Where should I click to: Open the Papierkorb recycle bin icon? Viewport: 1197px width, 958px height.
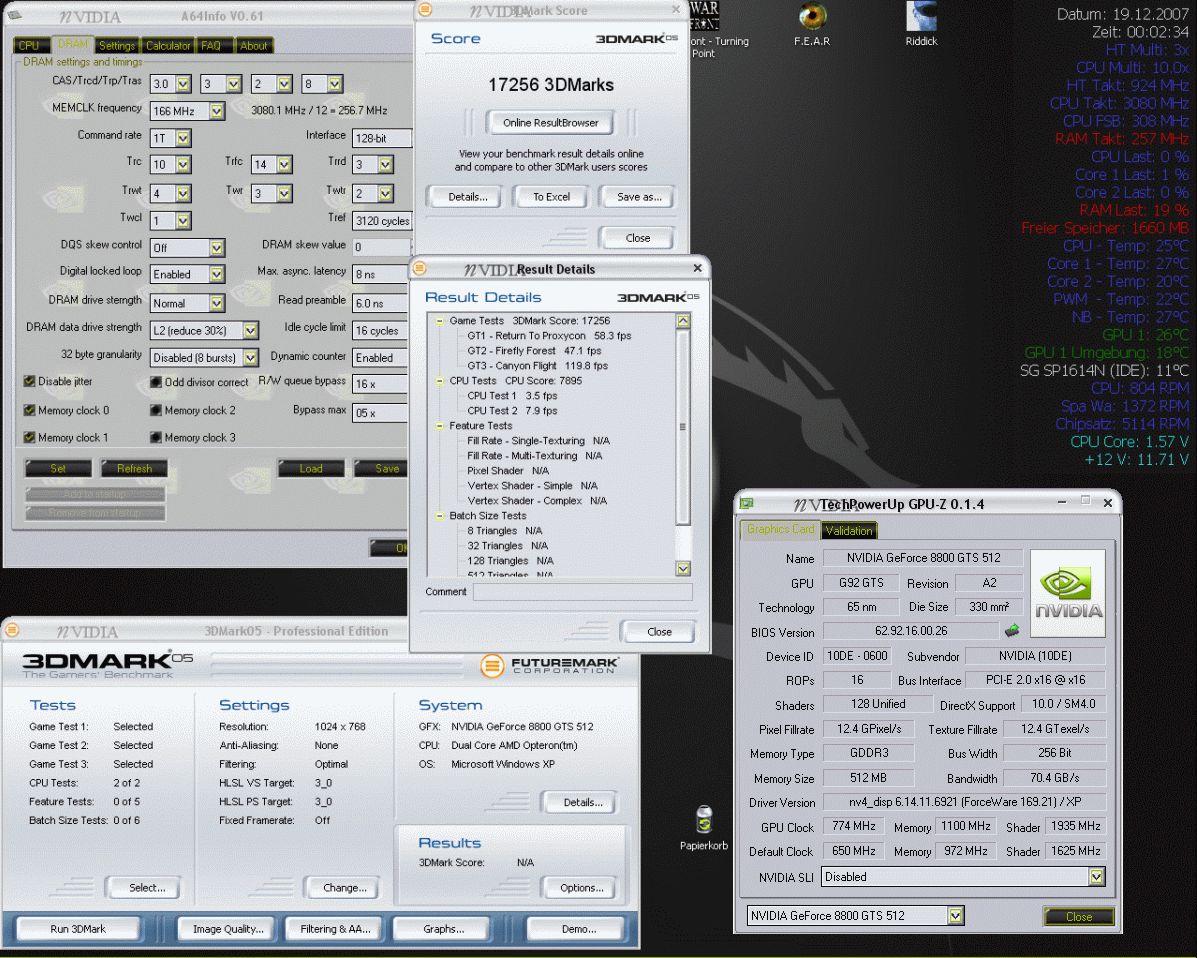pos(704,820)
